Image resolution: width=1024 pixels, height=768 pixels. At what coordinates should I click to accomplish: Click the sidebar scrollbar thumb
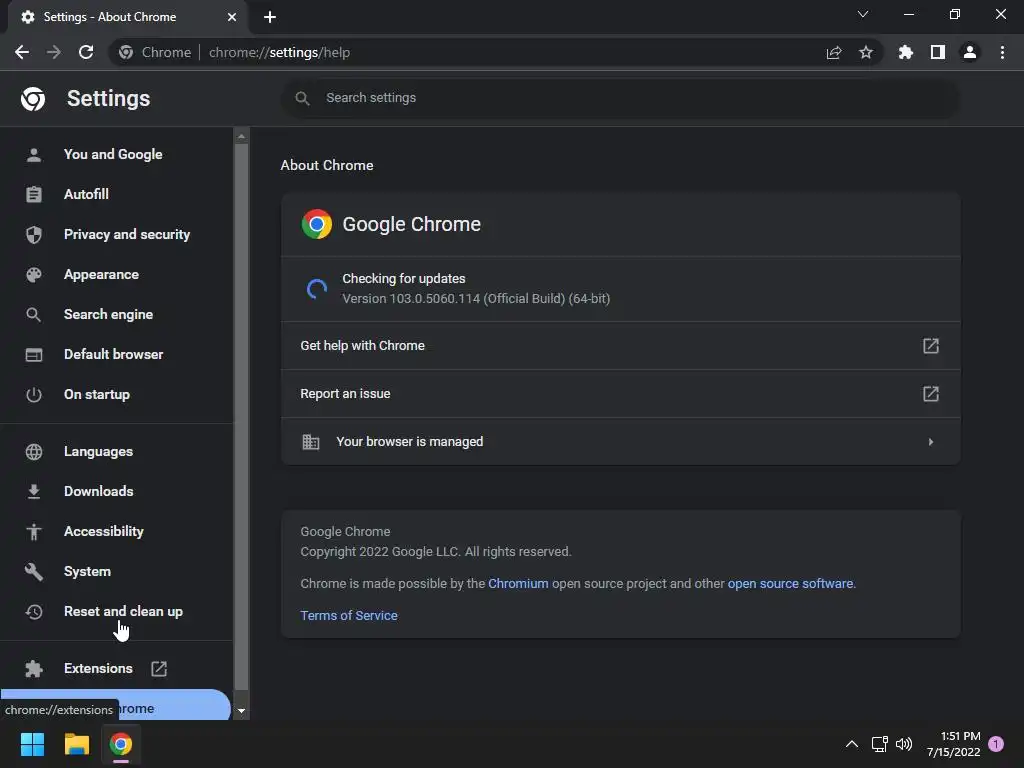pyautogui.click(x=241, y=417)
